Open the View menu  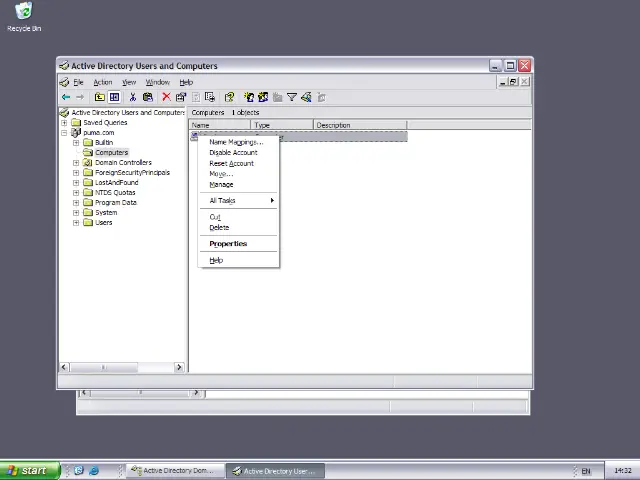tap(129, 82)
